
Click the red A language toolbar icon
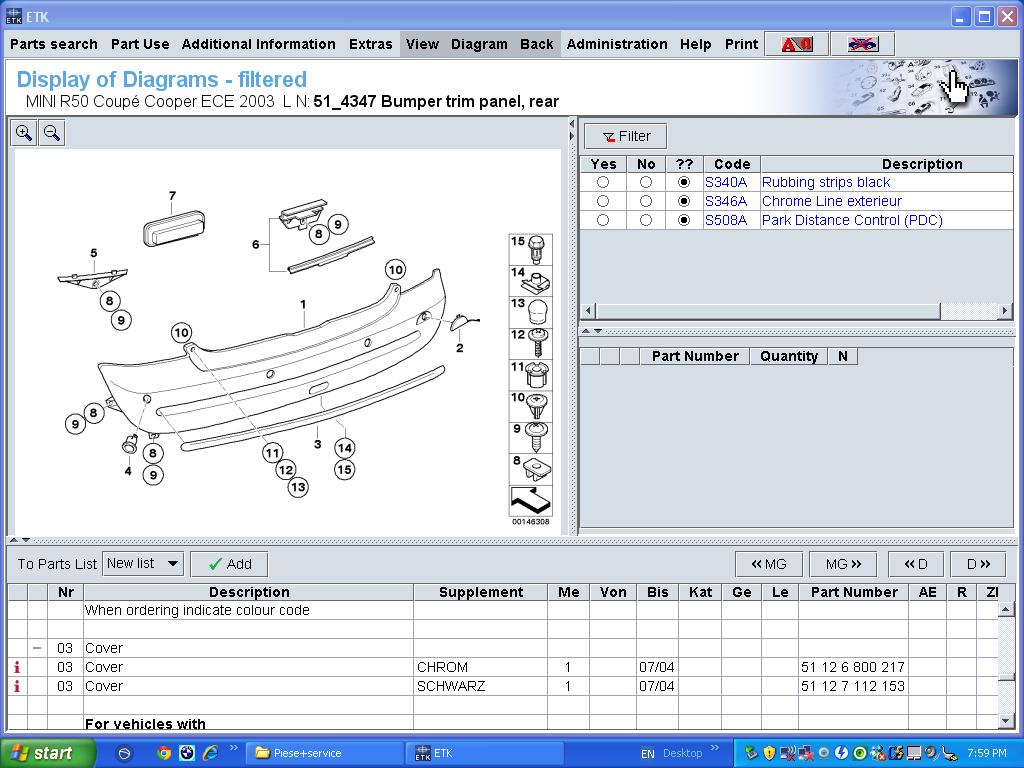[797, 44]
